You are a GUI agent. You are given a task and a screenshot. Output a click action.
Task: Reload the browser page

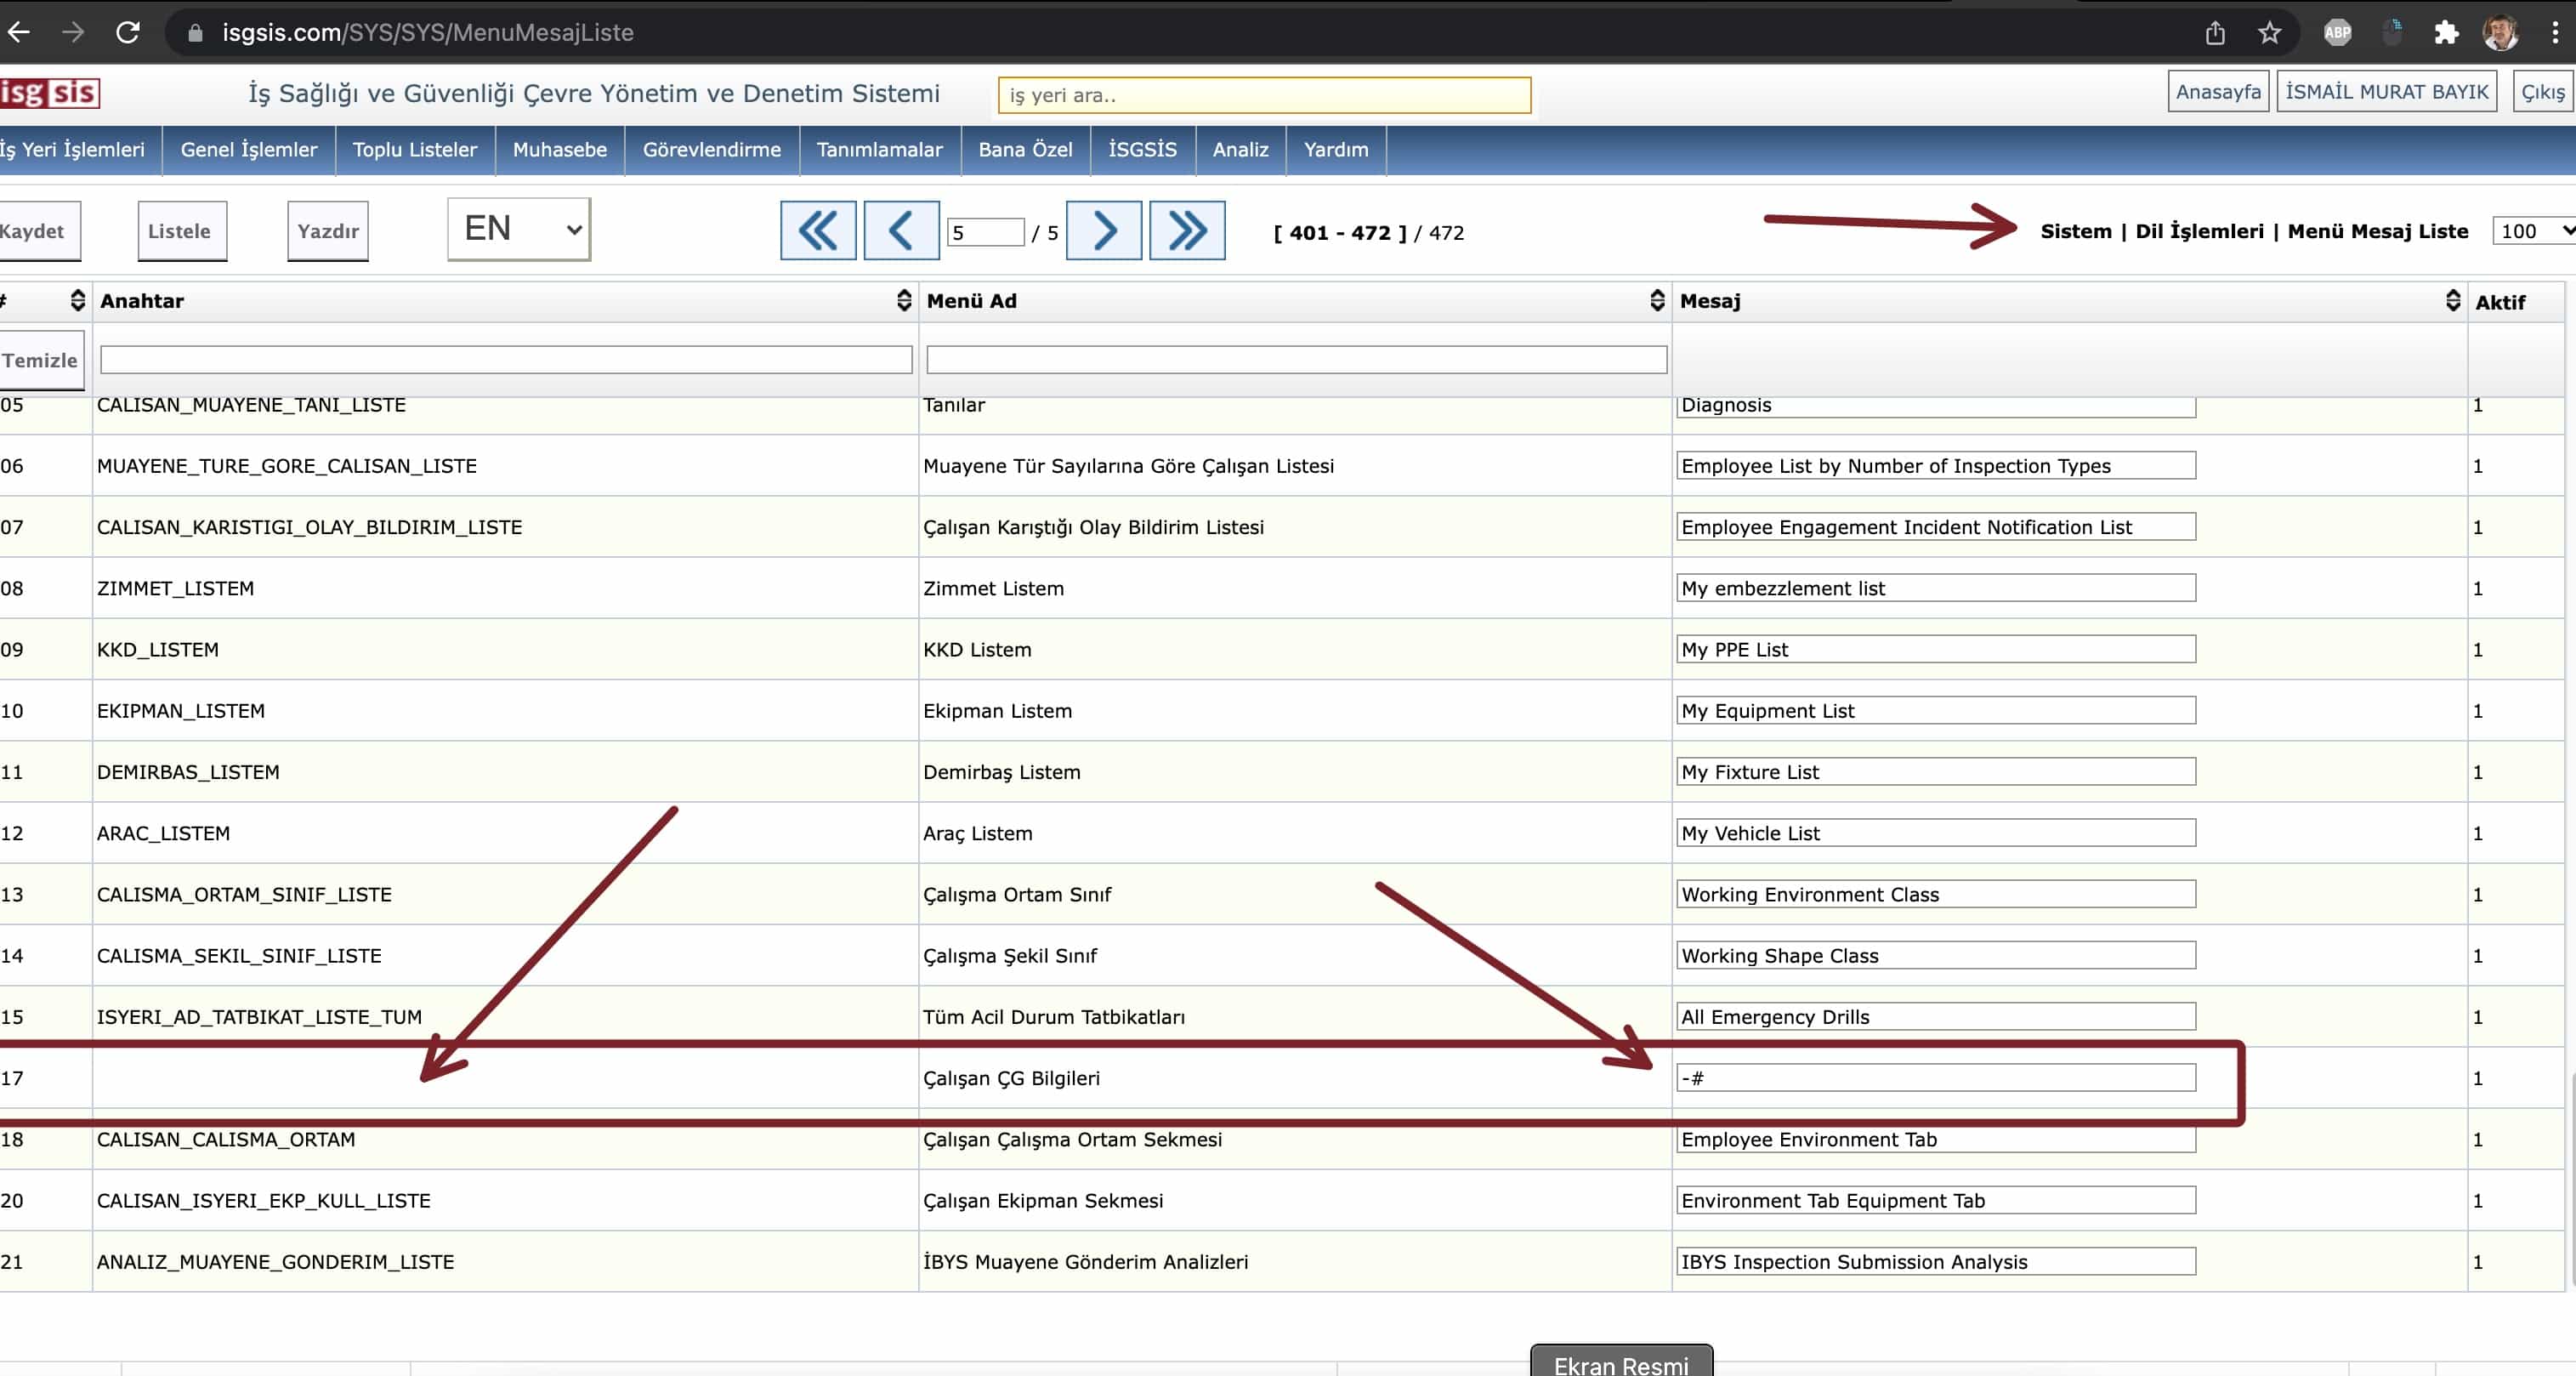click(128, 32)
